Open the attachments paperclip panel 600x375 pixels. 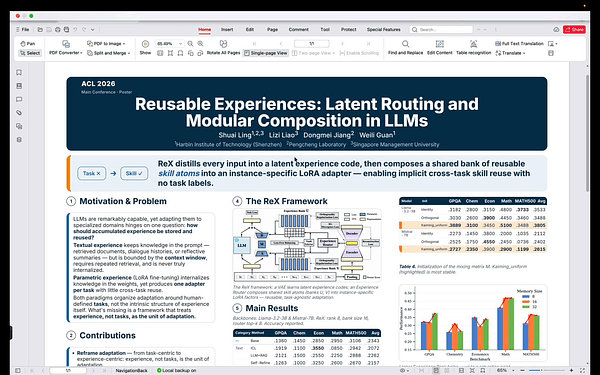click(x=19, y=112)
